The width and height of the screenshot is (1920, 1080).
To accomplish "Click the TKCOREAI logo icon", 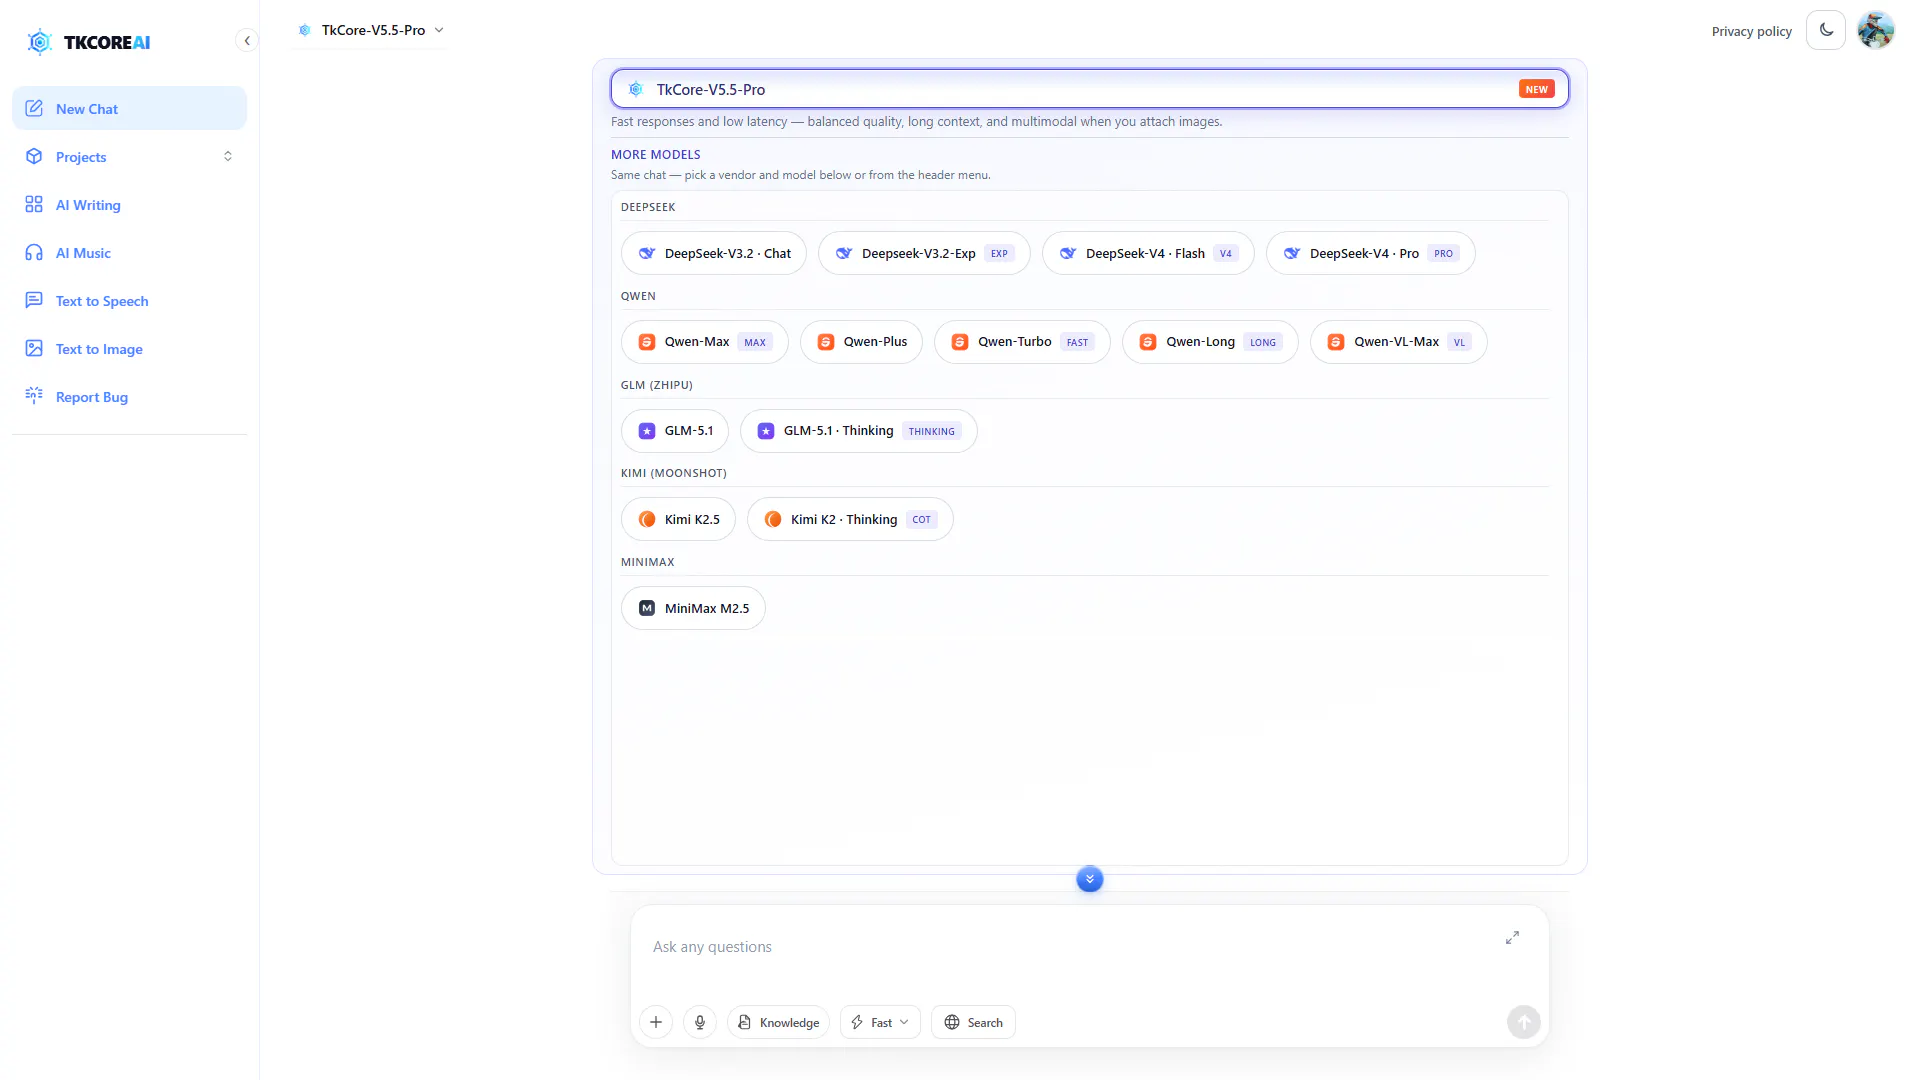I will click(x=39, y=42).
